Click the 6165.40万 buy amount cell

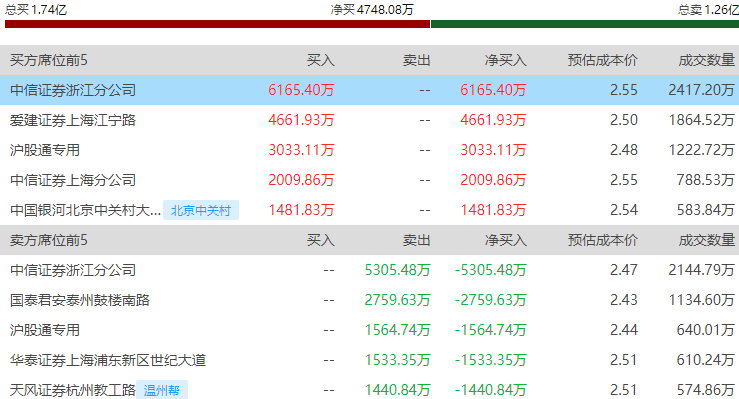[301, 90]
